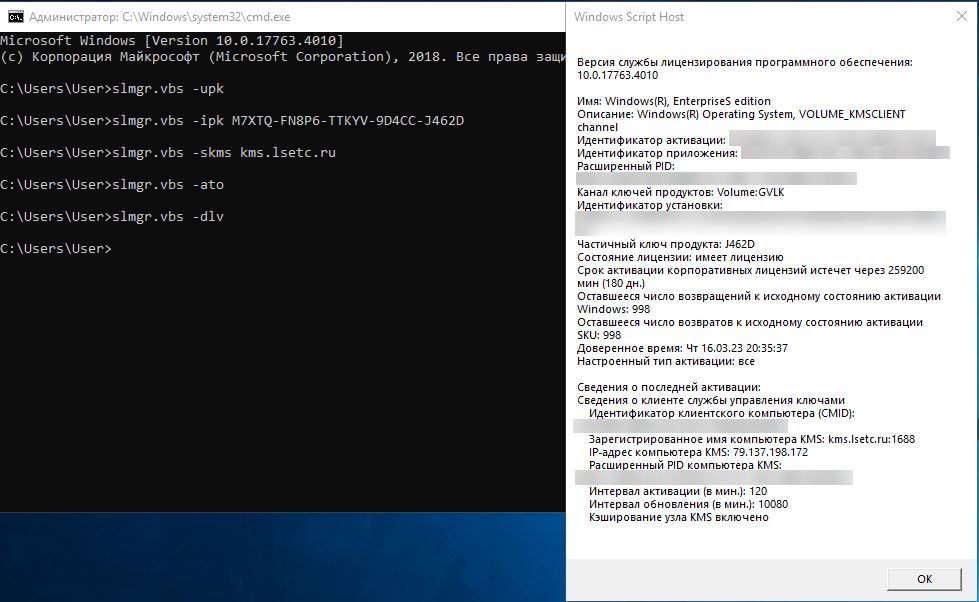Viewport: 979px width, 602px height.
Task: Click 'Кэширование узла KMS включено' line
Action: tap(678, 518)
